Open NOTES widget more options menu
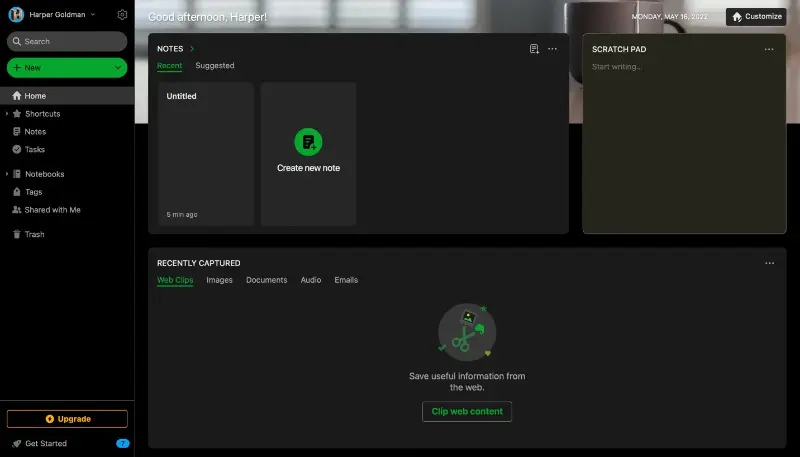This screenshot has height=457, width=800. point(553,49)
